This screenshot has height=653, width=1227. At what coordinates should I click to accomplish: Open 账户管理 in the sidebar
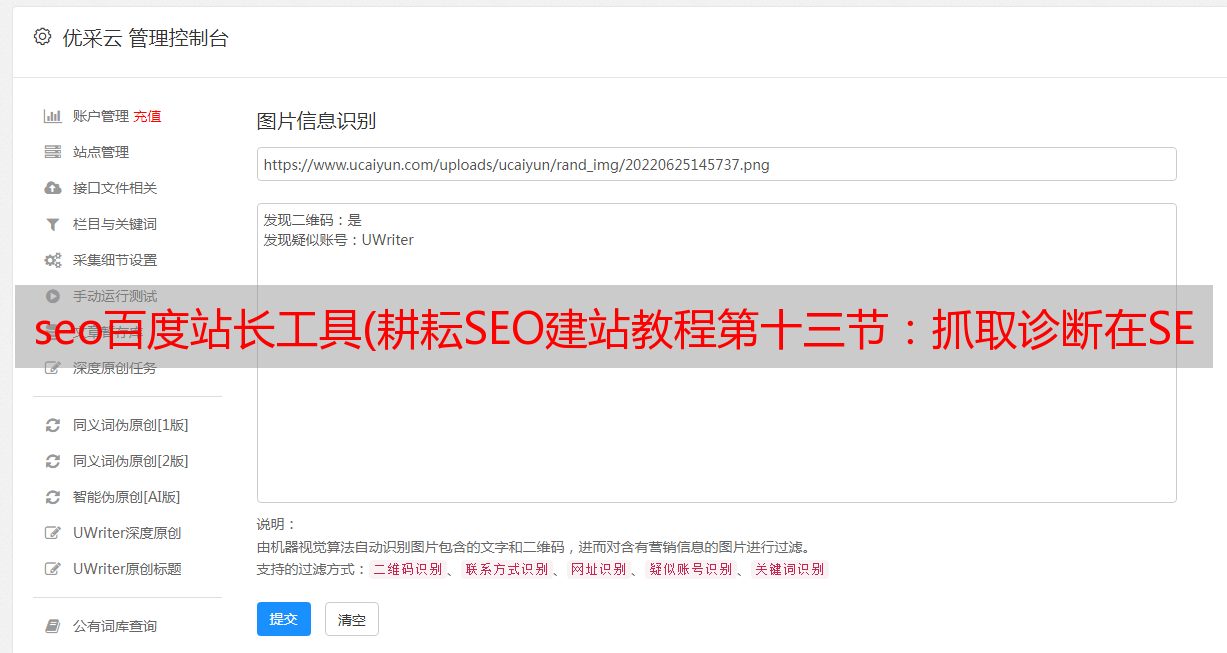pyautogui.click(x=101, y=116)
